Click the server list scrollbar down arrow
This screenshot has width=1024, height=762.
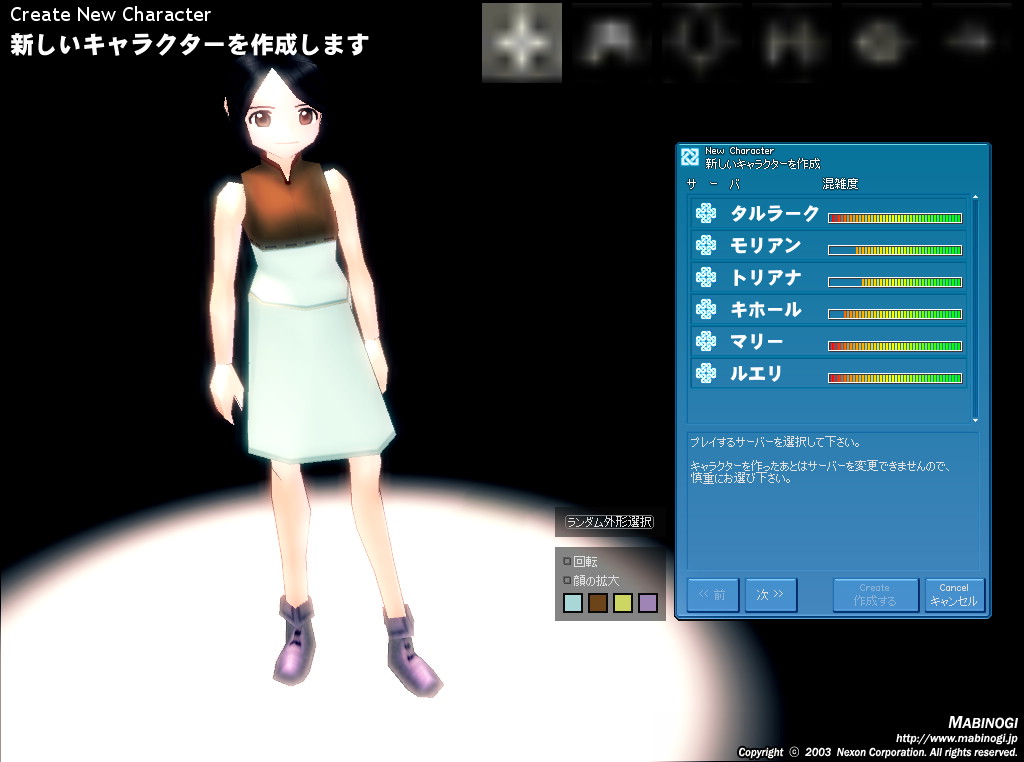click(975, 420)
